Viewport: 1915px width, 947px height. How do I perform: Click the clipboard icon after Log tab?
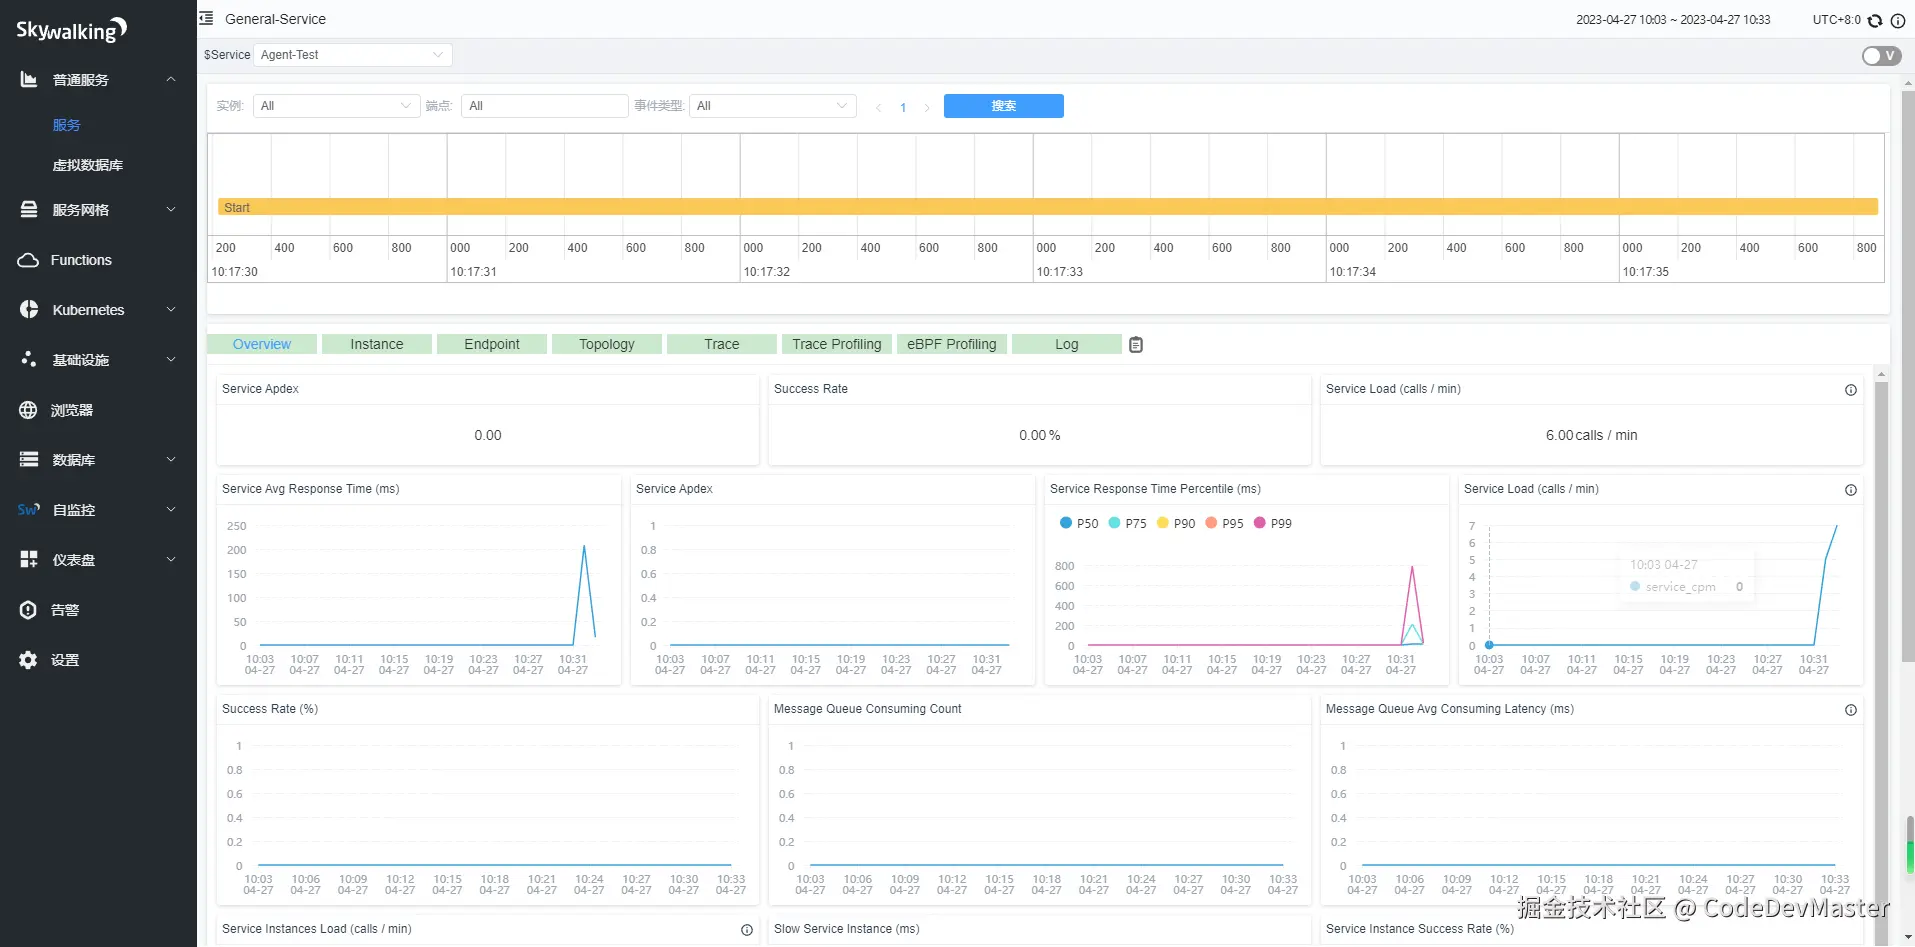point(1136,345)
